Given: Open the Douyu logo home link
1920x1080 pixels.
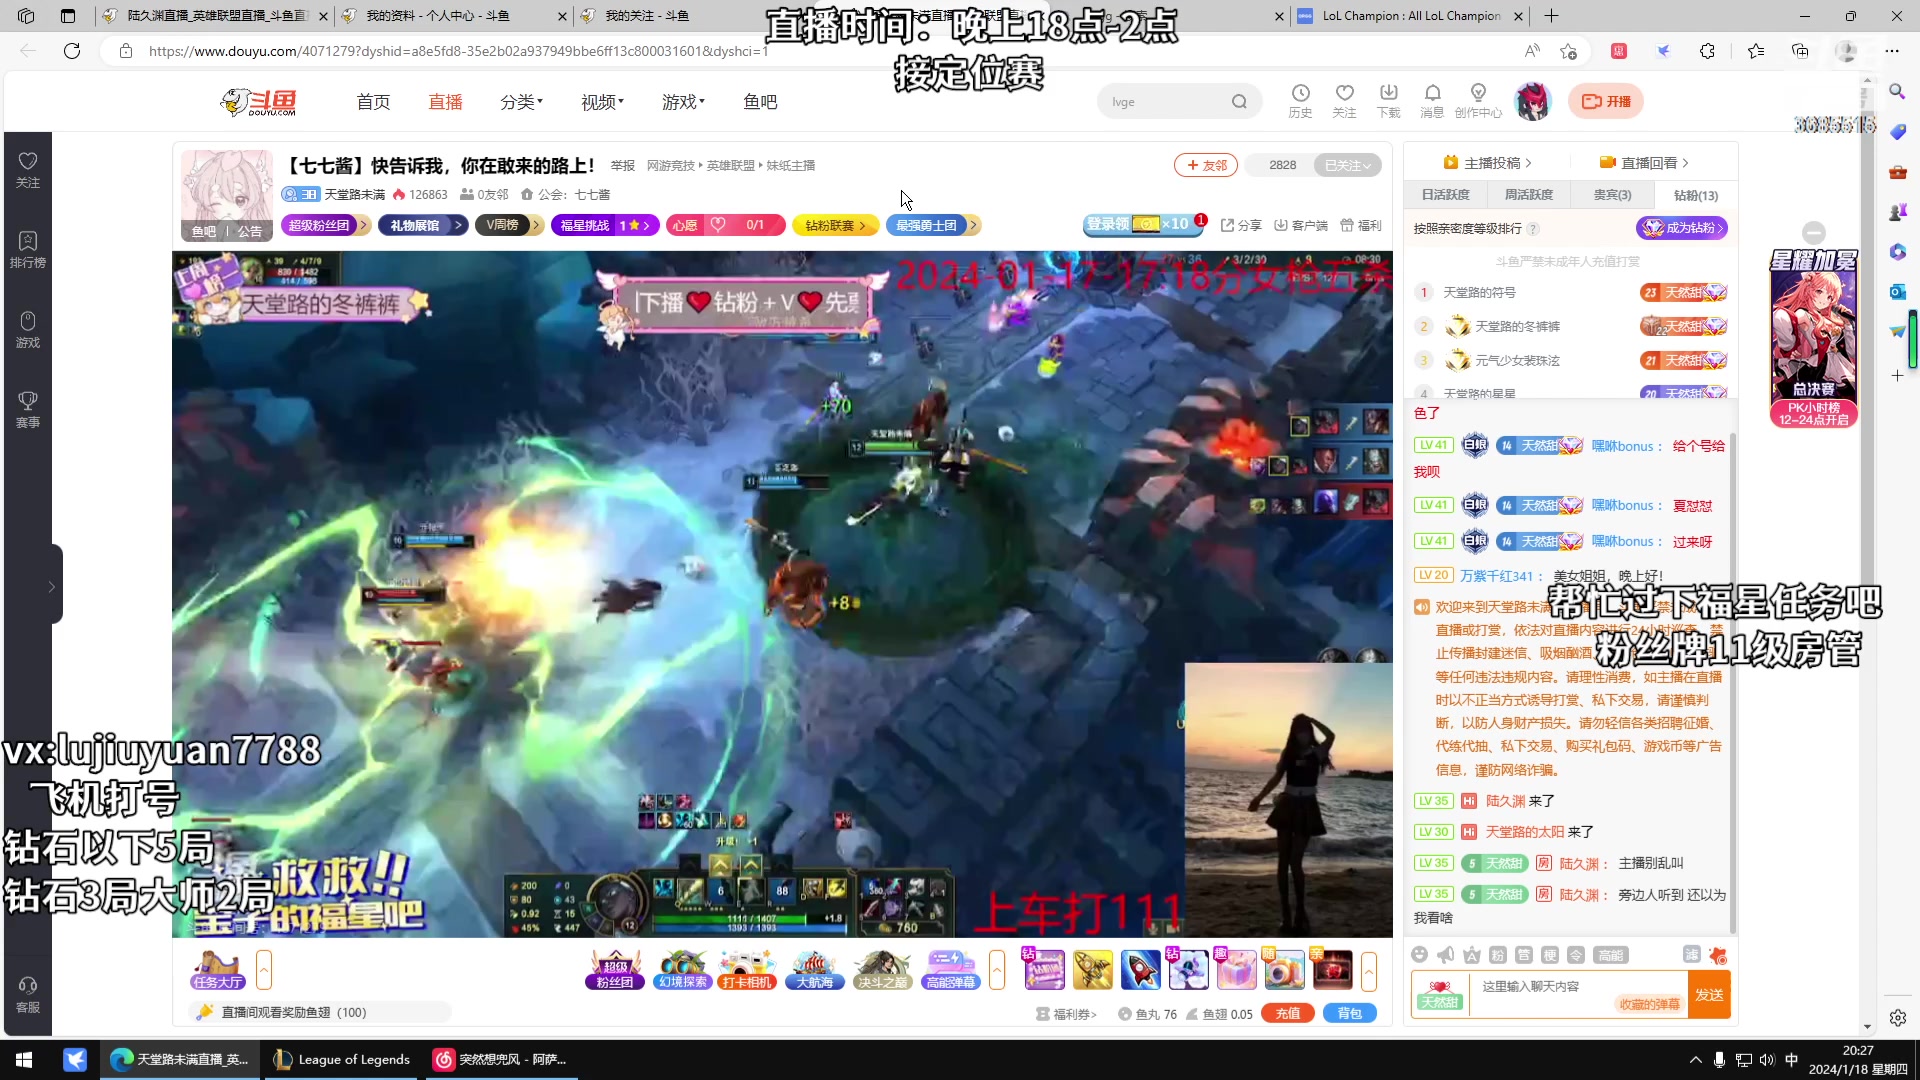Looking at the screenshot, I should 260,101.
